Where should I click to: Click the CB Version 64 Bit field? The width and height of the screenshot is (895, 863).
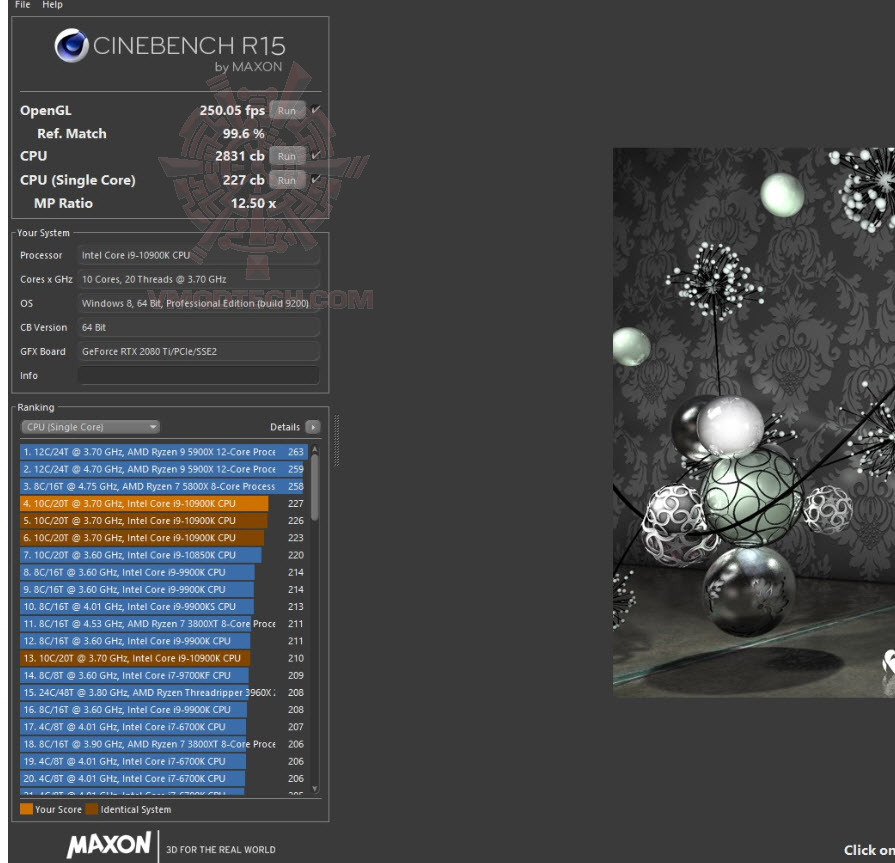coord(198,327)
